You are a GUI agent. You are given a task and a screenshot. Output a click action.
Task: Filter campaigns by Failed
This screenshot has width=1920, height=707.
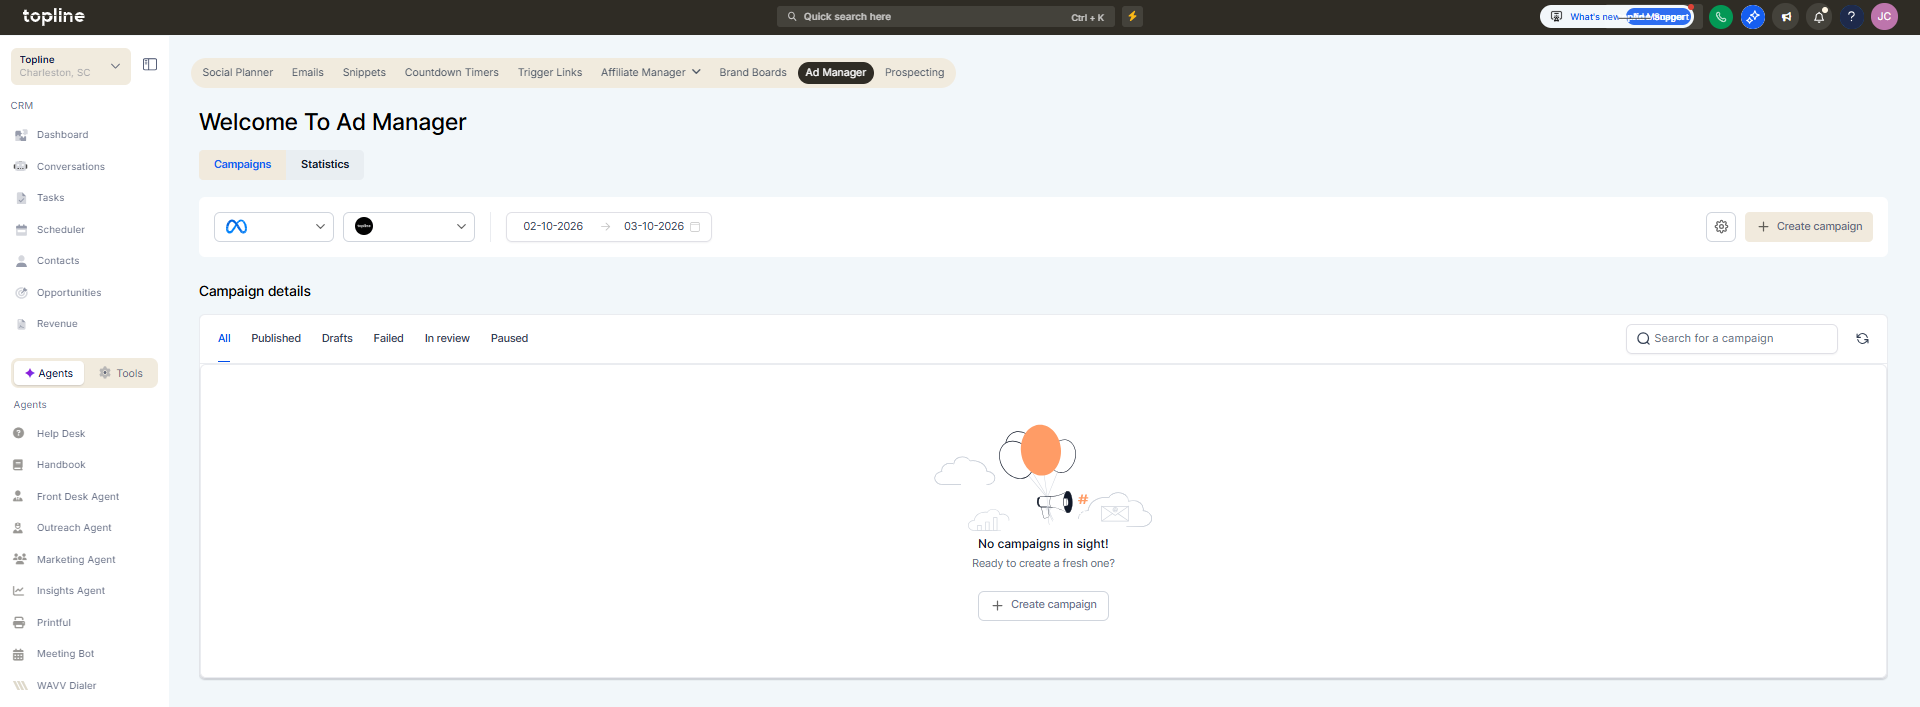(x=389, y=339)
